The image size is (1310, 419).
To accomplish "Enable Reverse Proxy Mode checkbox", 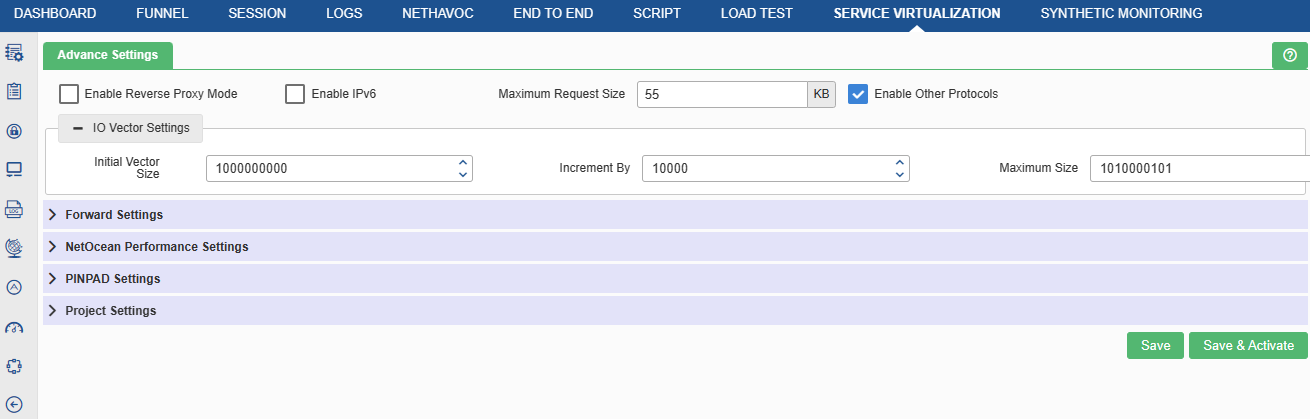I will pos(69,94).
